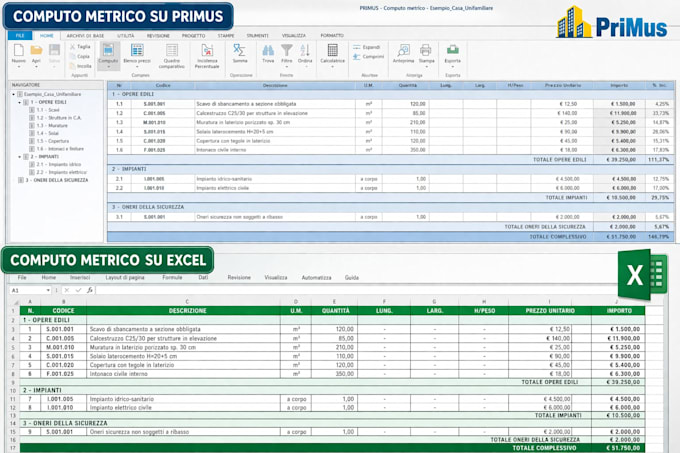Click Excel's select-all corner triangle
The width and height of the screenshot is (680, 453).
coord(16,302)
